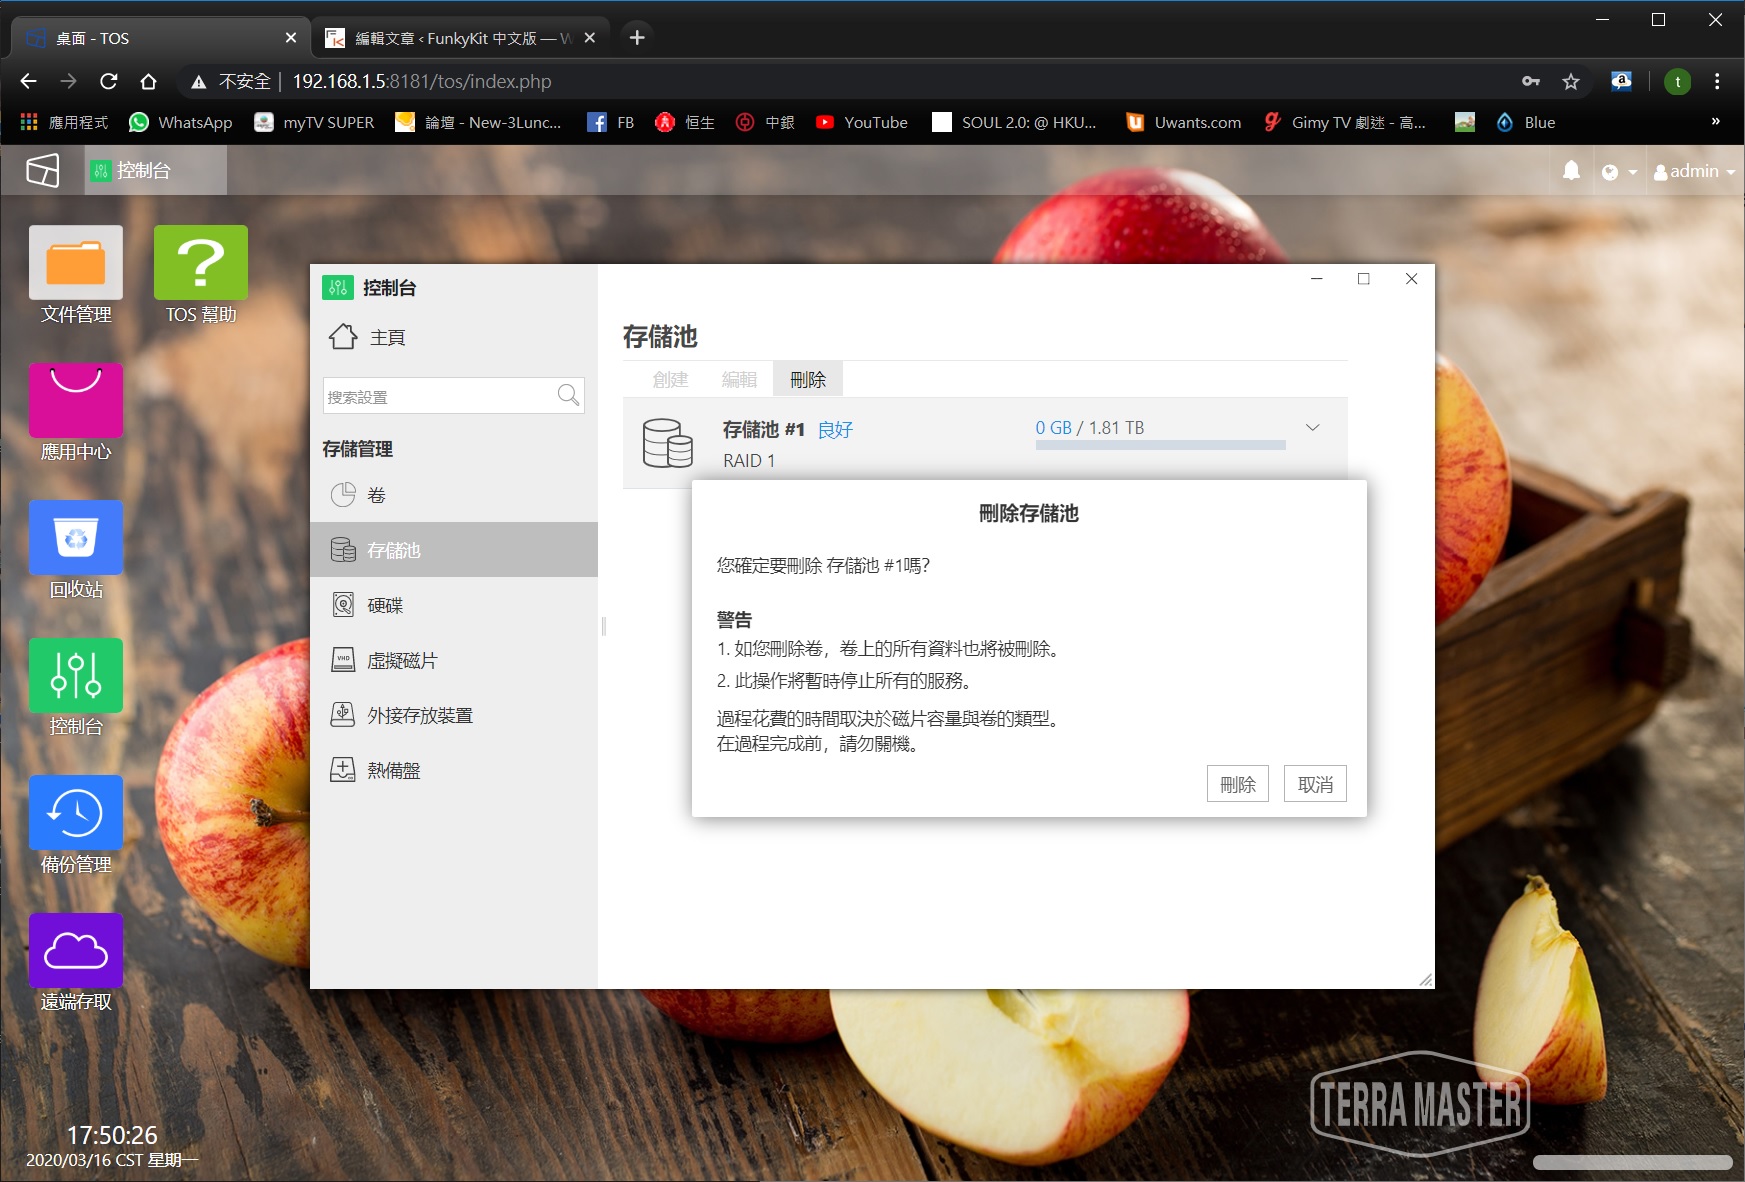The image size is (1745, 1182).
Task: Open the dropdown next to the bell
Action: tap(1619, 172)
